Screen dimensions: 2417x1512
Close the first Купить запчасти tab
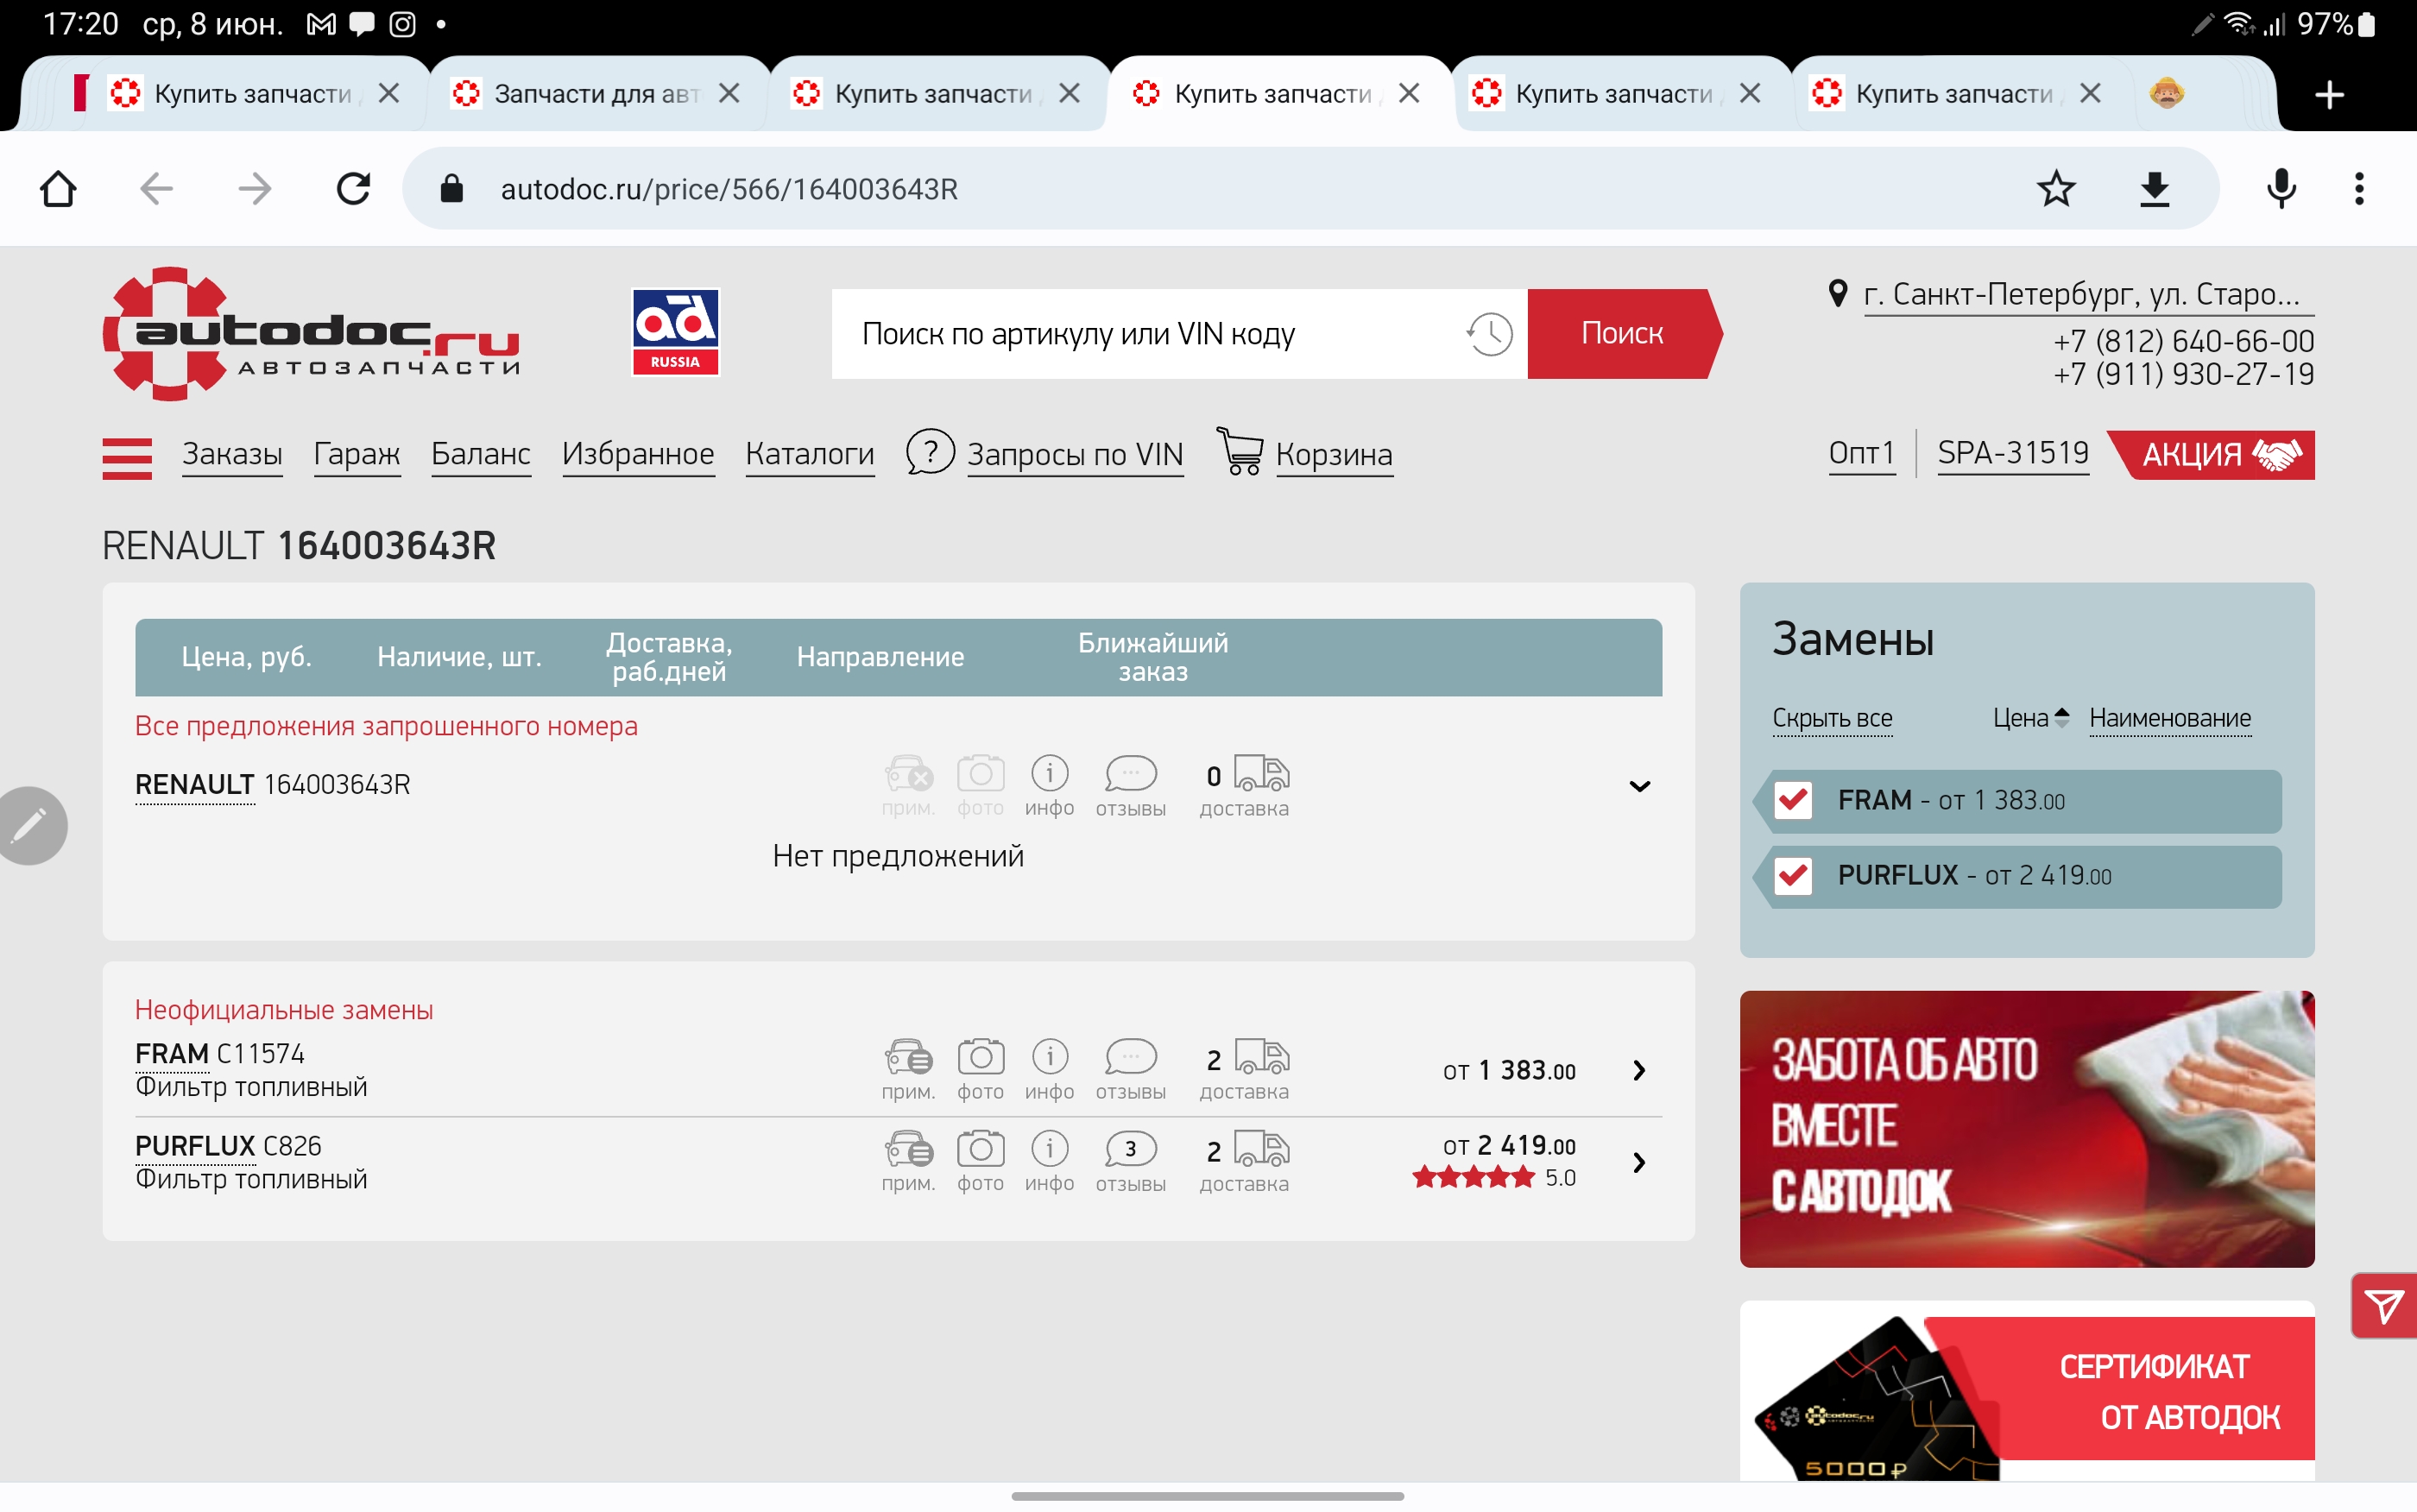[x=389, y=93]
